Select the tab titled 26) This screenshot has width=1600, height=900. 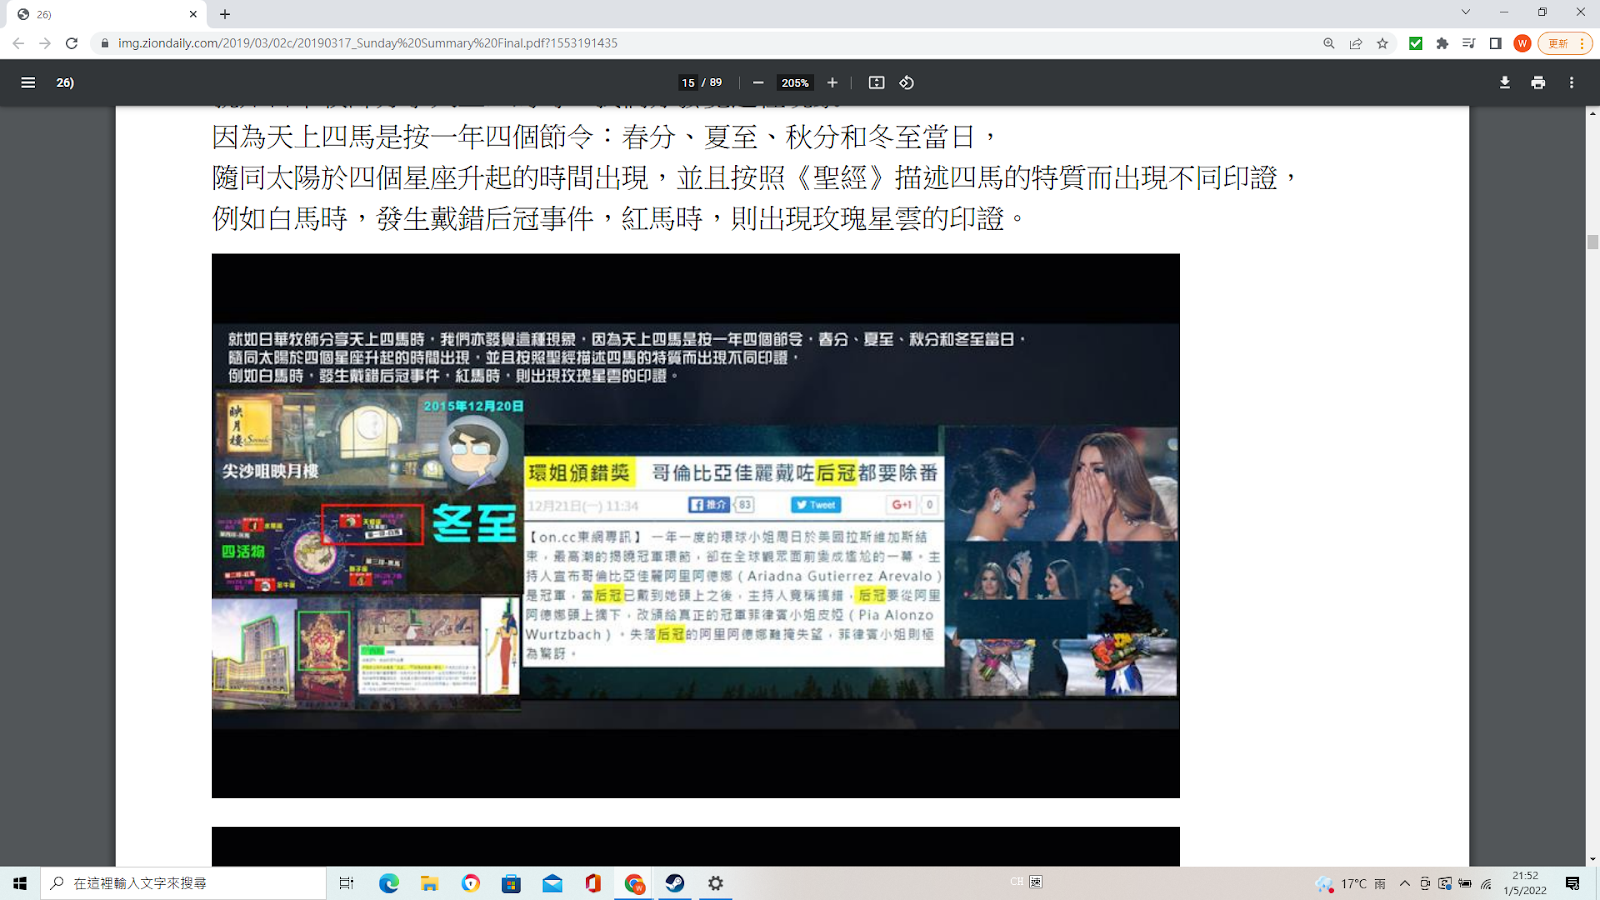(104, 14)
